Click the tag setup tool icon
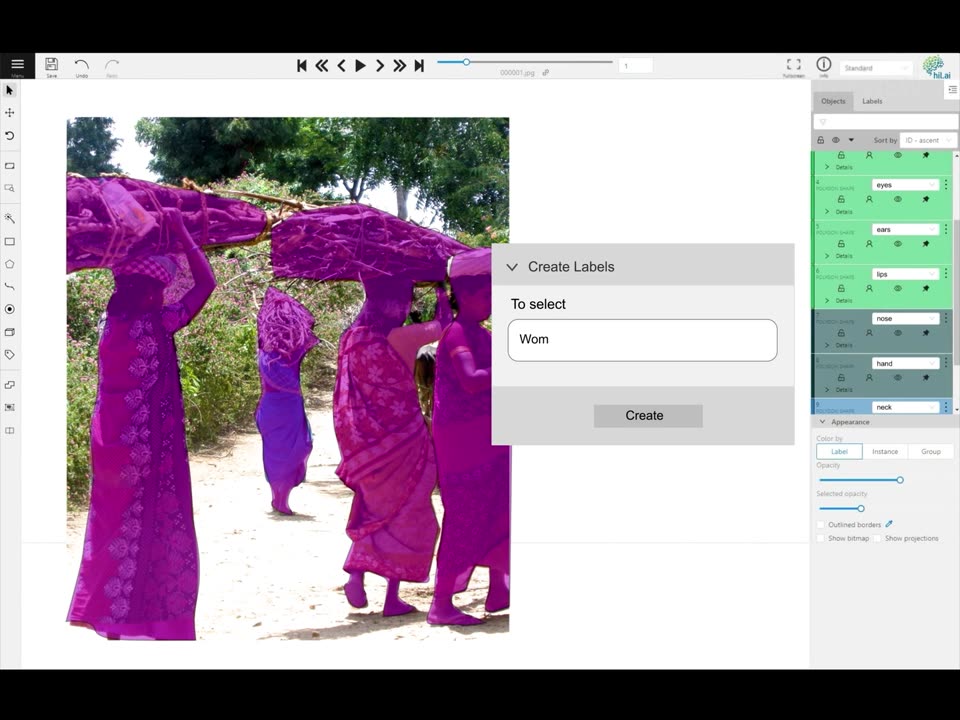The width and height of the screenshot is (960, 720). tap(9, 354)
